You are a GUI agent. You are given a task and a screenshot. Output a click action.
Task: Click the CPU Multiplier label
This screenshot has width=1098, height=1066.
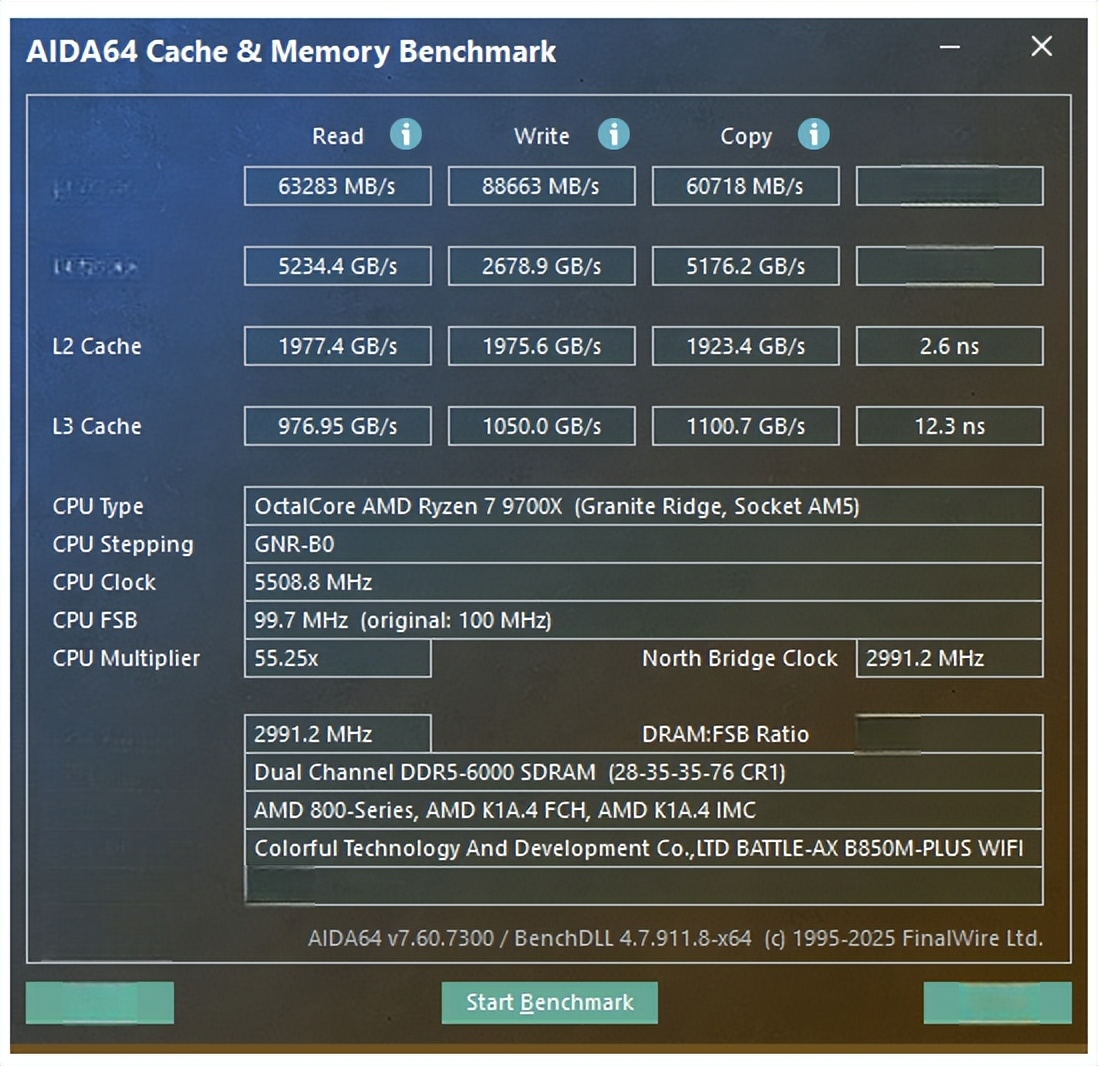click(126, 658)
